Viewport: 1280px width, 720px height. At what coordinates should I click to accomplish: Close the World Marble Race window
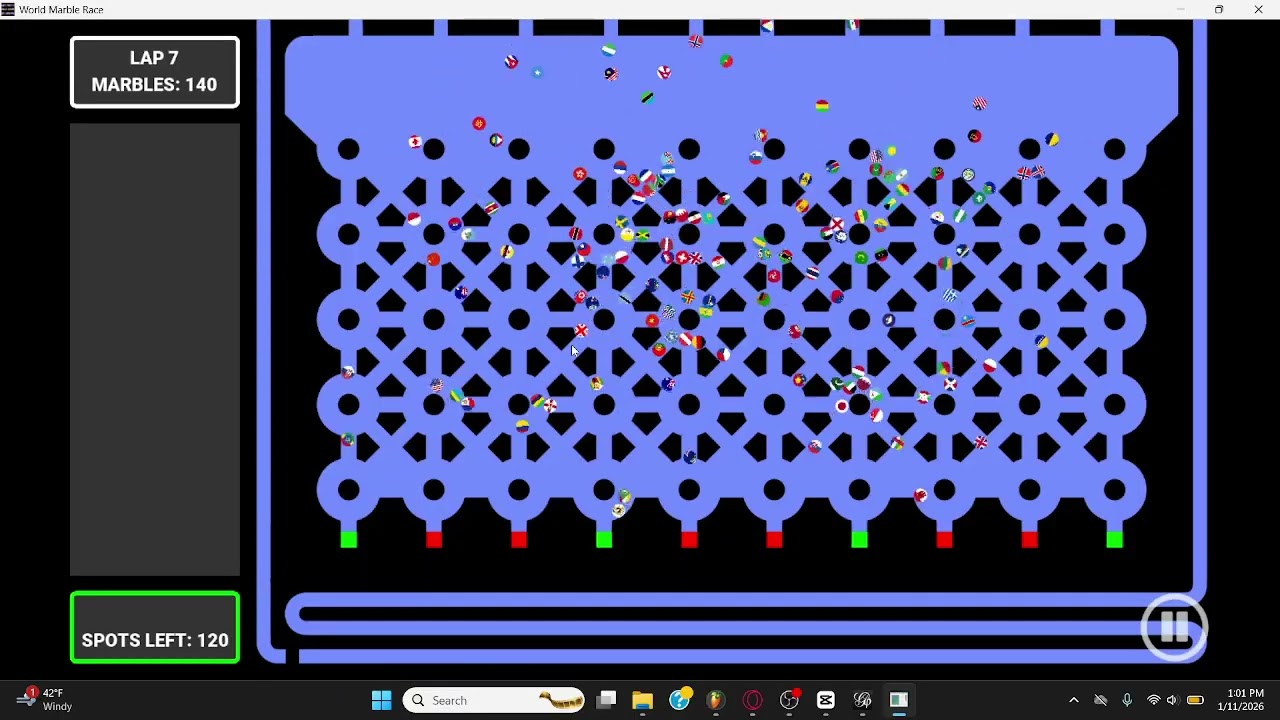pos(1259,9)
